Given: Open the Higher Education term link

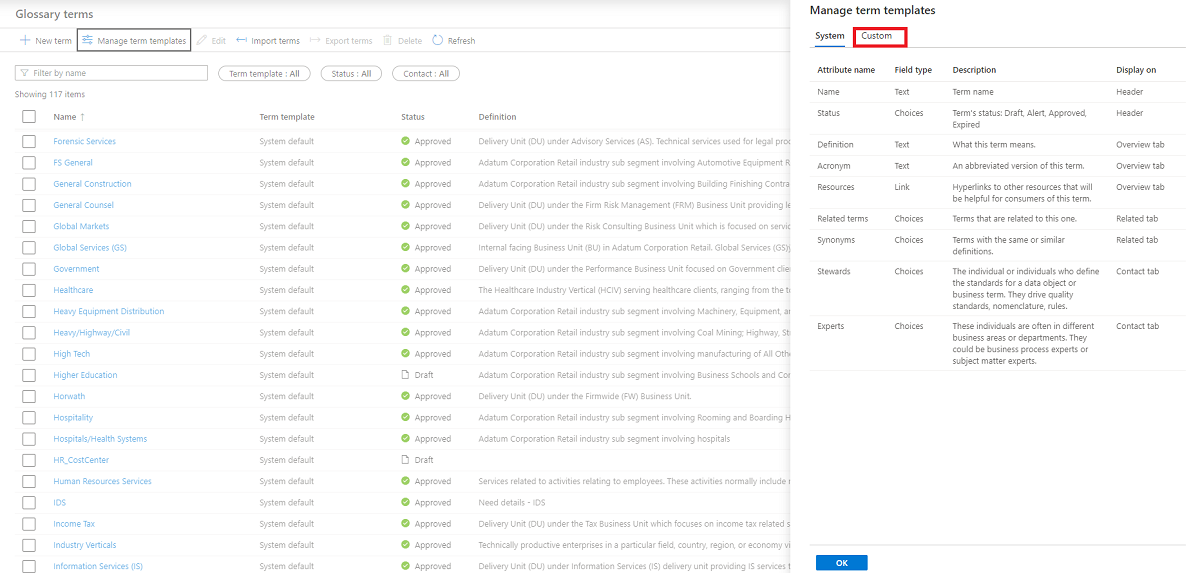Looking at the screenshot, I should pyautogui.click(x=85, y=375).
